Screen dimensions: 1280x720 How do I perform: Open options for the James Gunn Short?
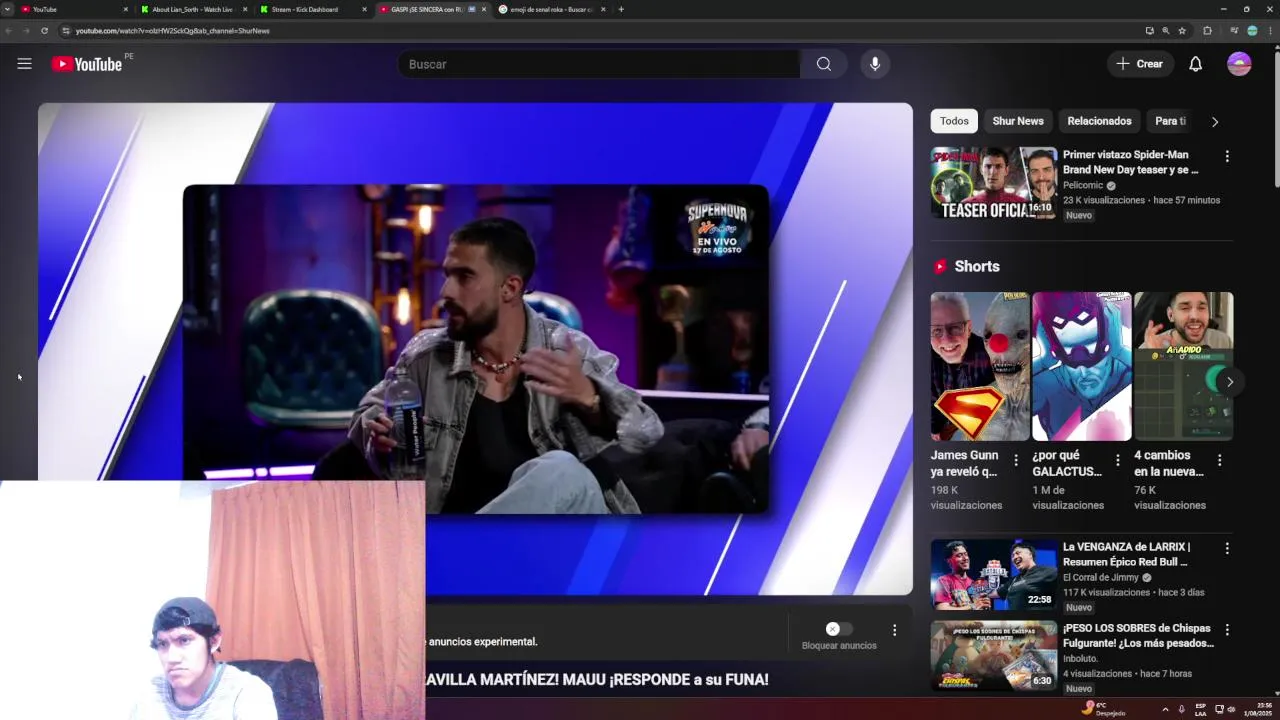pos(1016,460)
